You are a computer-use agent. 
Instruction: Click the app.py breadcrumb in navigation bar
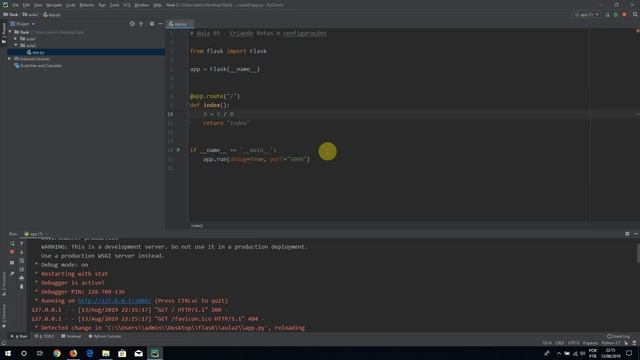pos(52,15)
